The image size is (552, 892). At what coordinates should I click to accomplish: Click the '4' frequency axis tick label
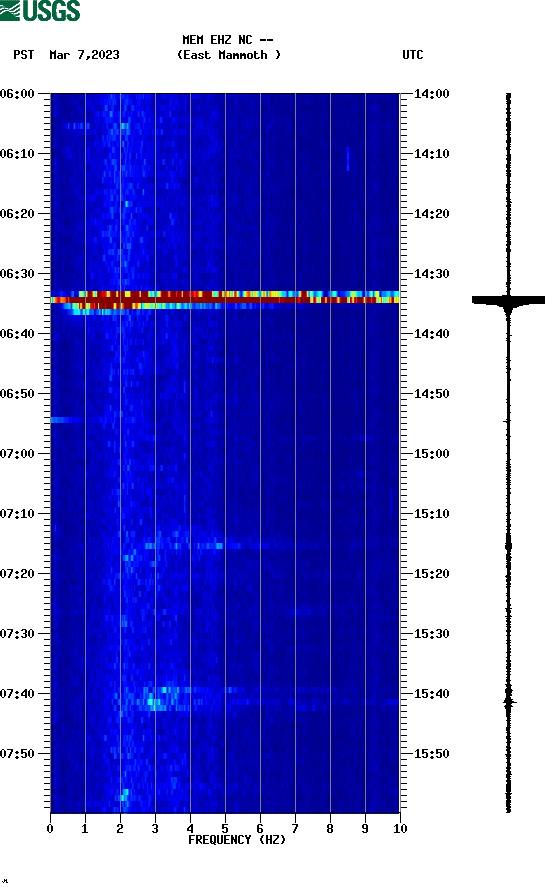[x=190, y=829]
